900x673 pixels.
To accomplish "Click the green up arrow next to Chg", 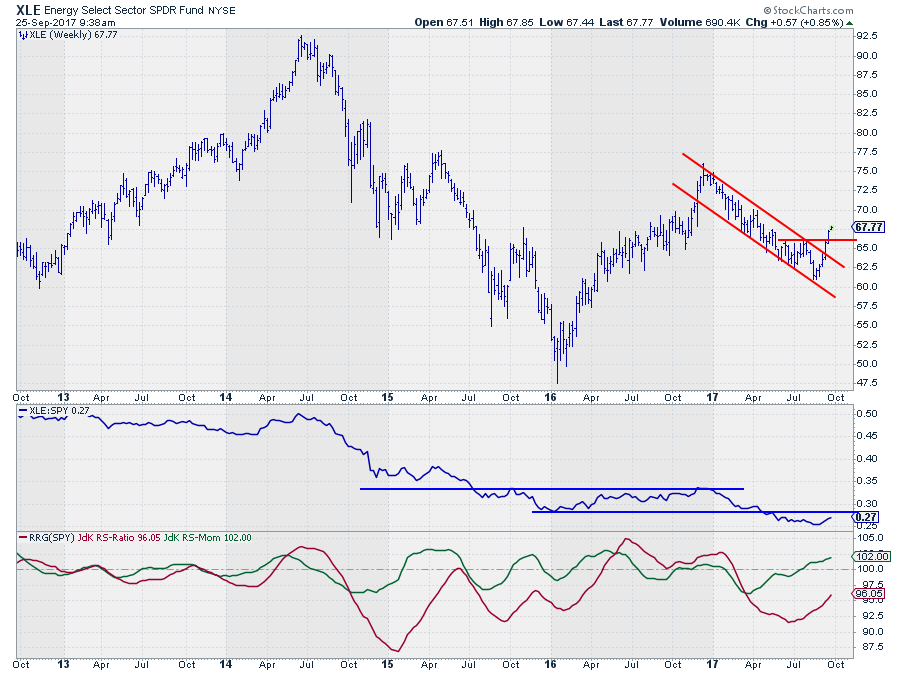I will 849,23.
